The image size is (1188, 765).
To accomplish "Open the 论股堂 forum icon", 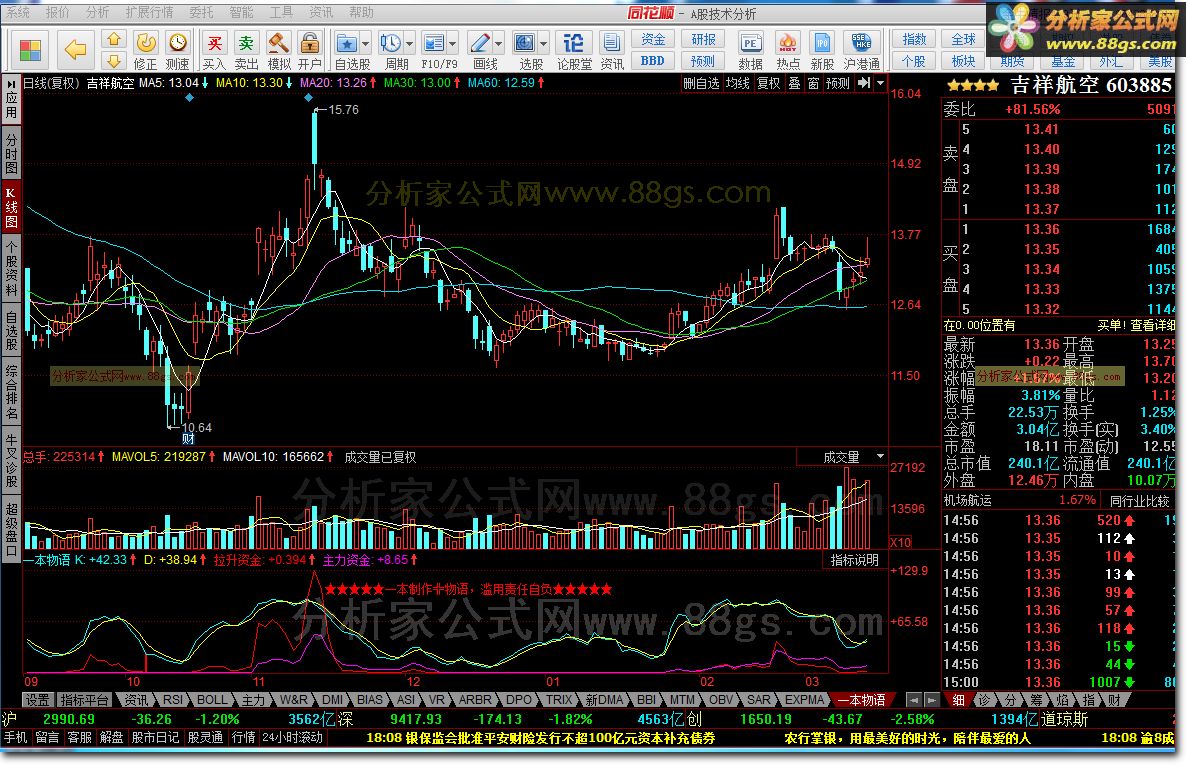I will coord(574,43).
